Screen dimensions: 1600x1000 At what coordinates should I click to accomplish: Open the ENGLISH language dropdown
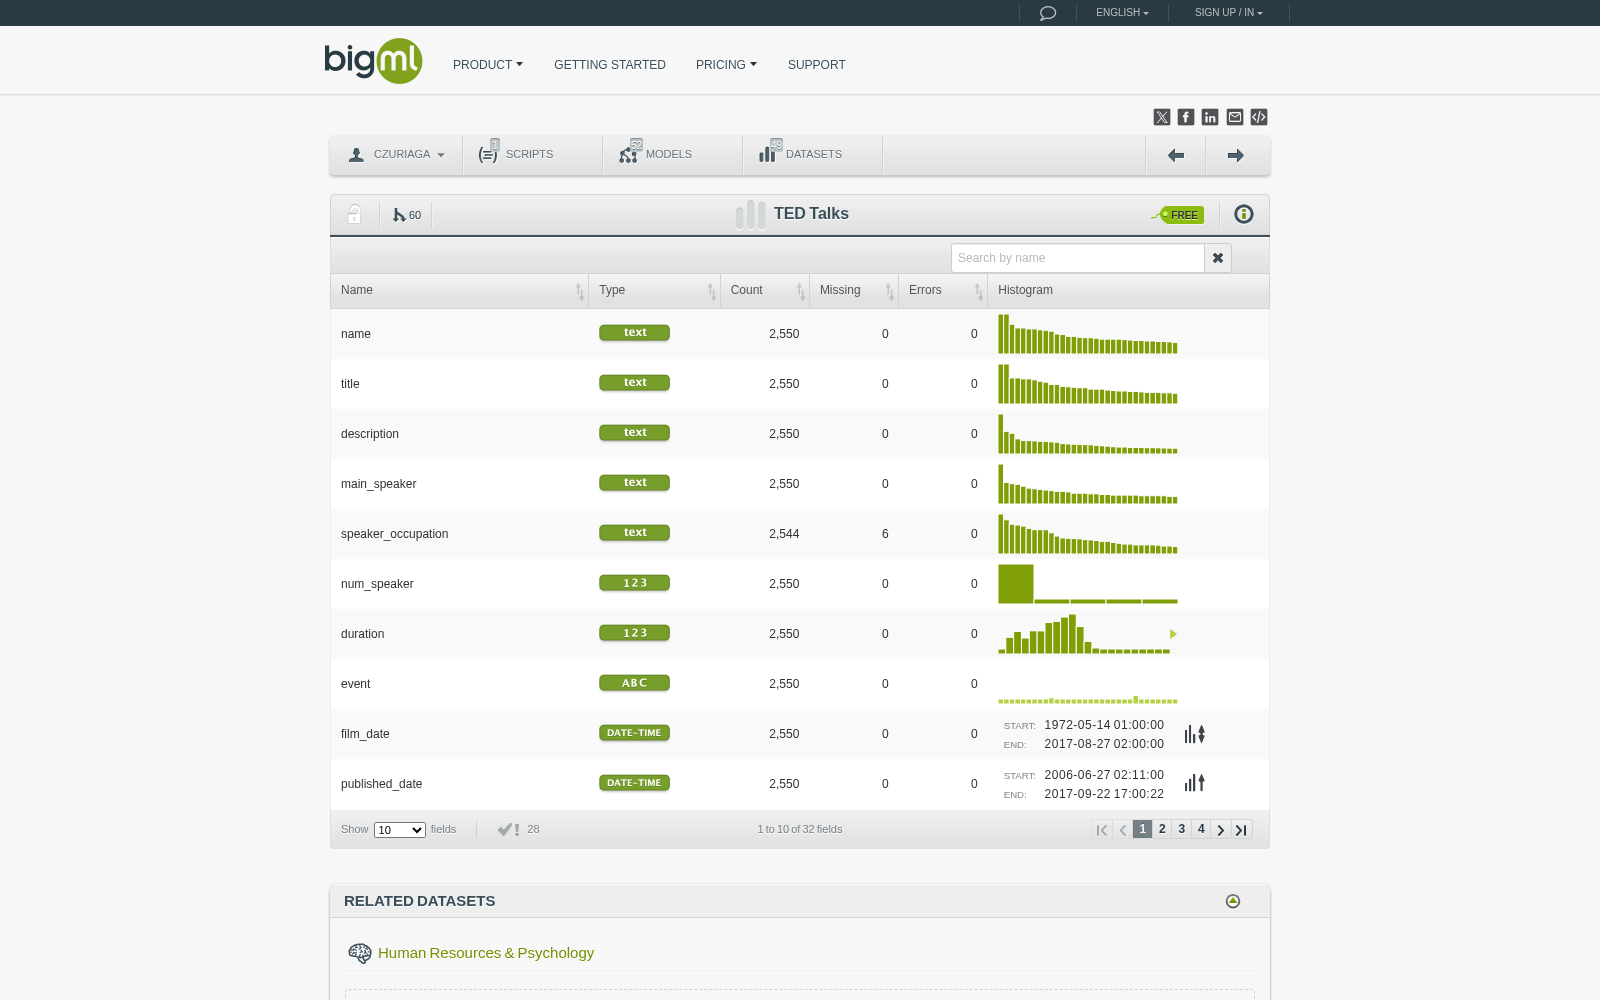[x=1122, y=13]
